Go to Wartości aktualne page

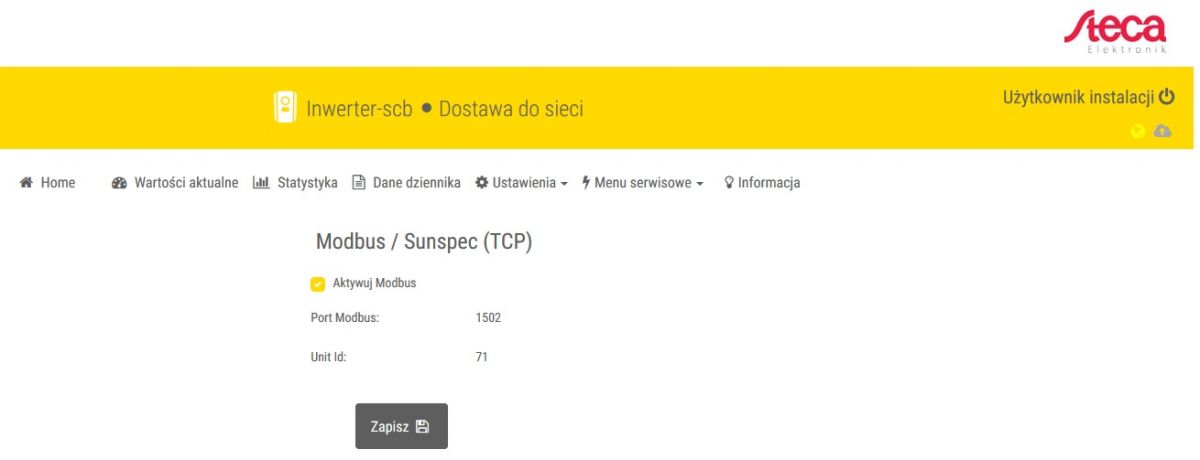tap(175, 183)
